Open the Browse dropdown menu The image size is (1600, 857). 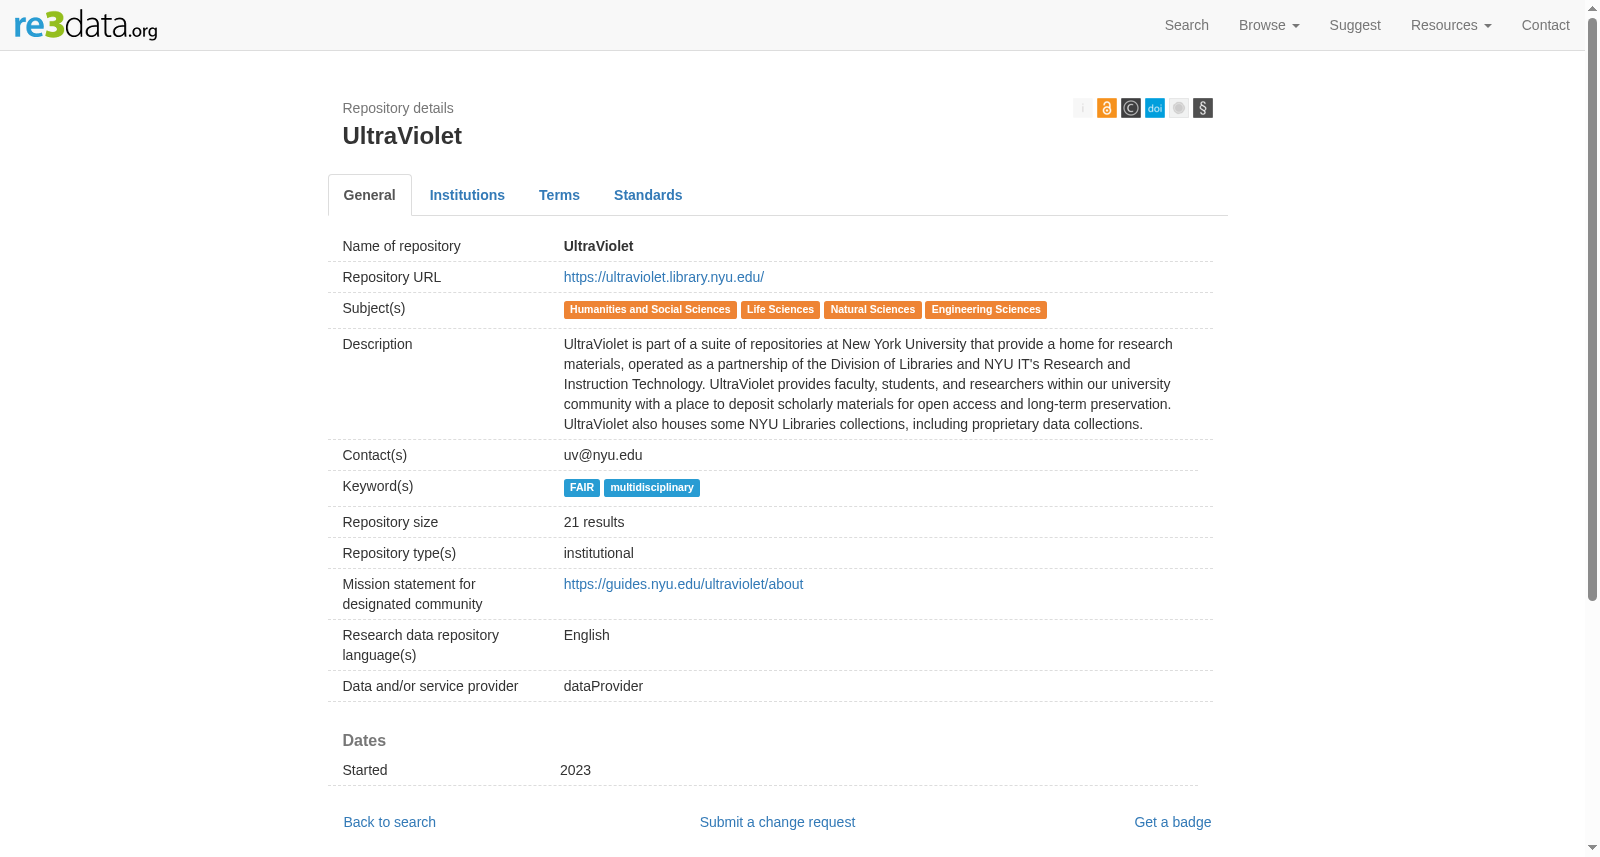coord(1269,25)
